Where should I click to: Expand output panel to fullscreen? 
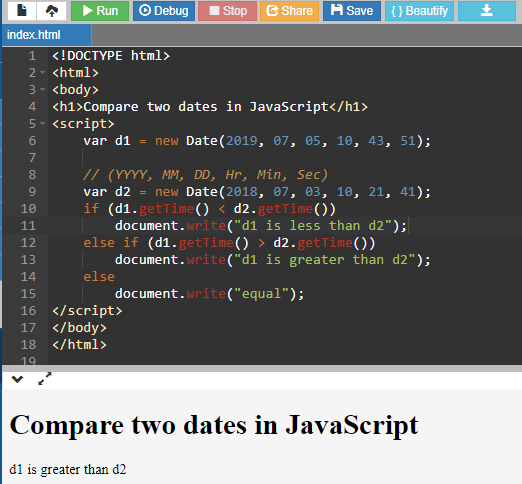[x=45, y=379]
